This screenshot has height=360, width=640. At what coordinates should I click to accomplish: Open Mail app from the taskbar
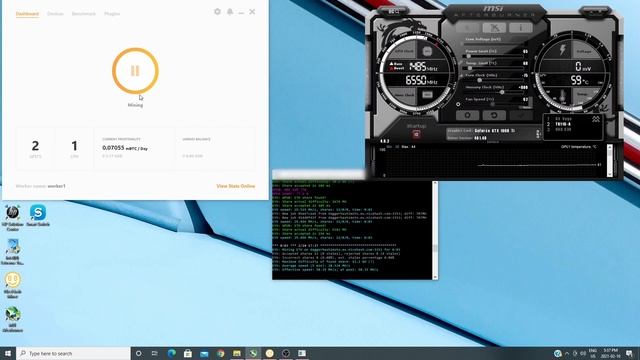(x=204, y=353)
